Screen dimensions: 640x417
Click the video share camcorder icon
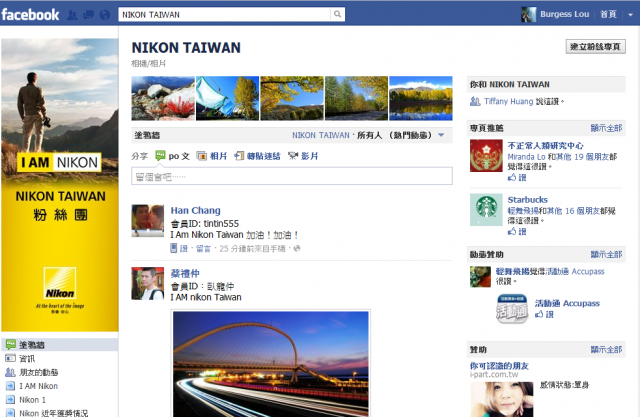pos(293,156)
